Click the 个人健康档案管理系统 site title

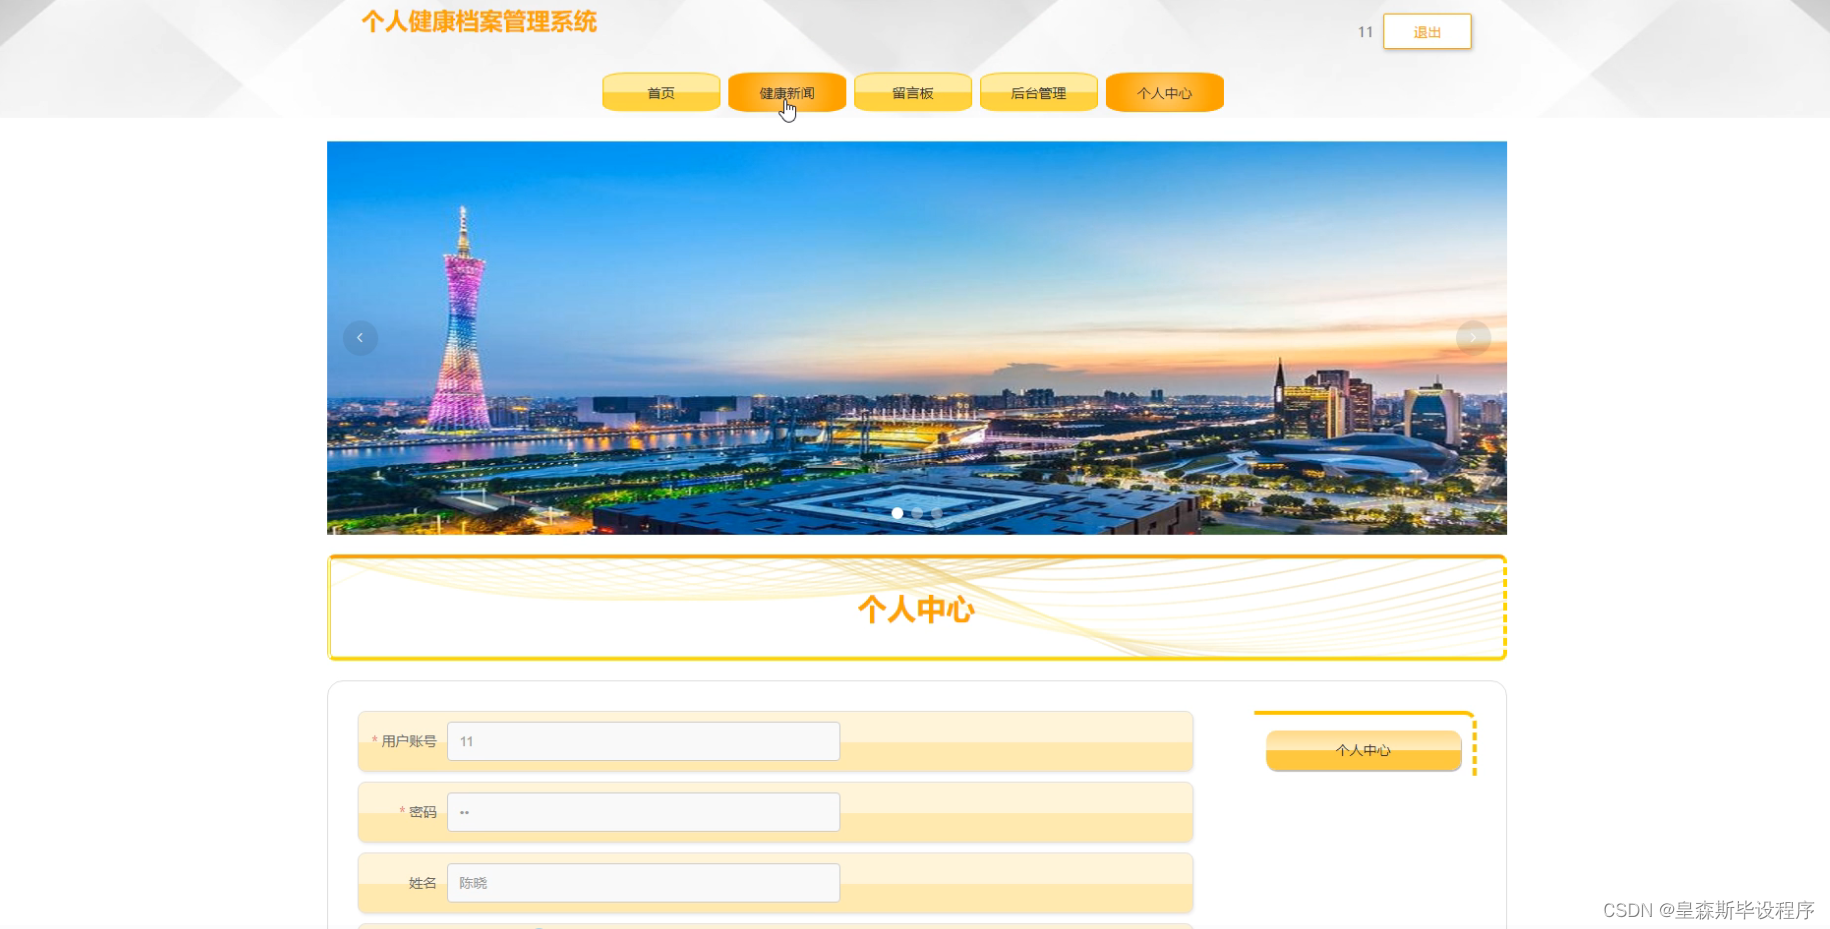coord(479,21)
